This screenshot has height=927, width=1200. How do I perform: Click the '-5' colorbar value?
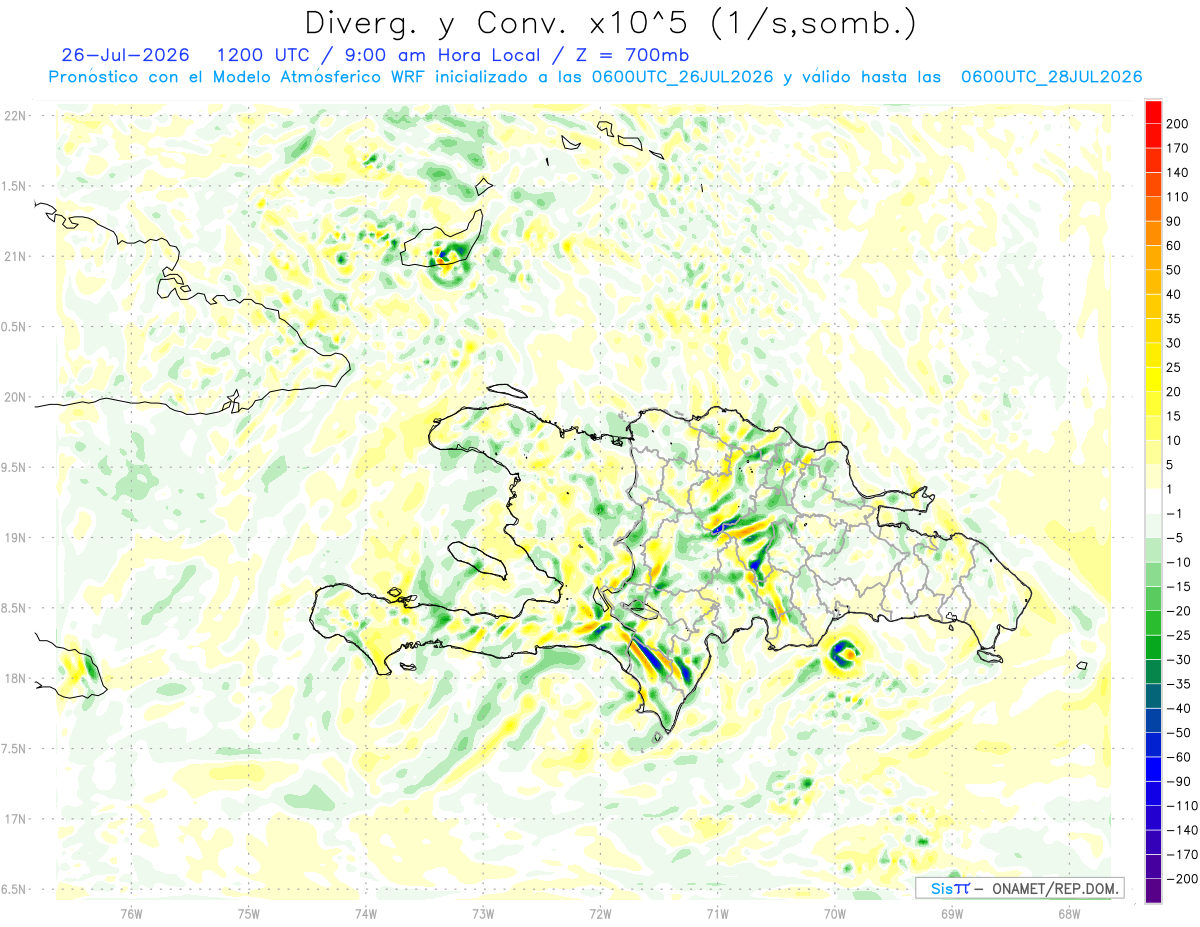1175,537
